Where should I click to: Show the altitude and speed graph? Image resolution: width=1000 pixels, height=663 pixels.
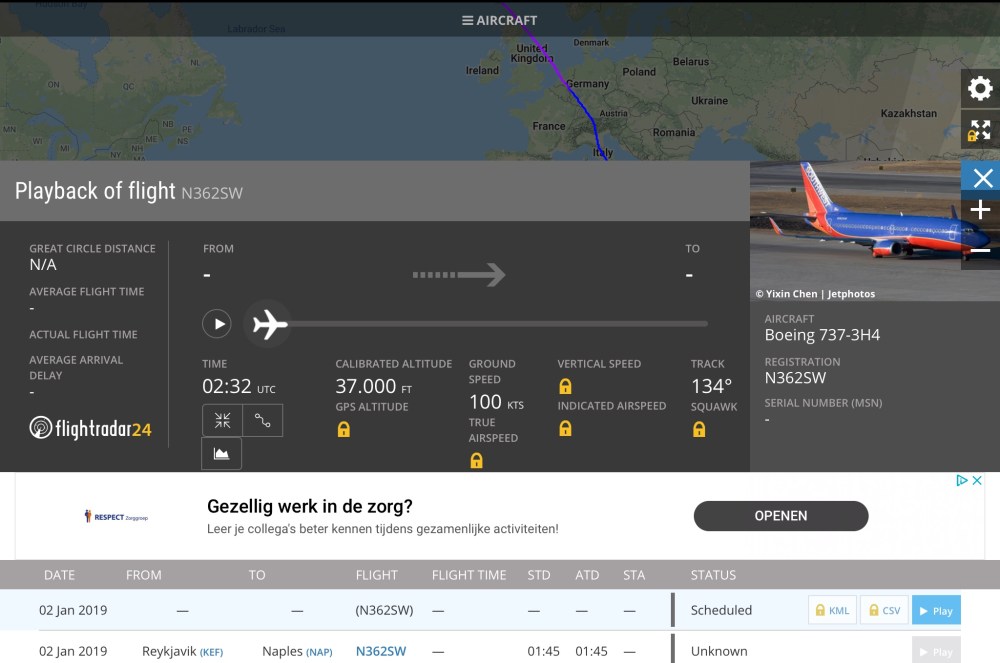pyautogui.click(x=222, y=454)
